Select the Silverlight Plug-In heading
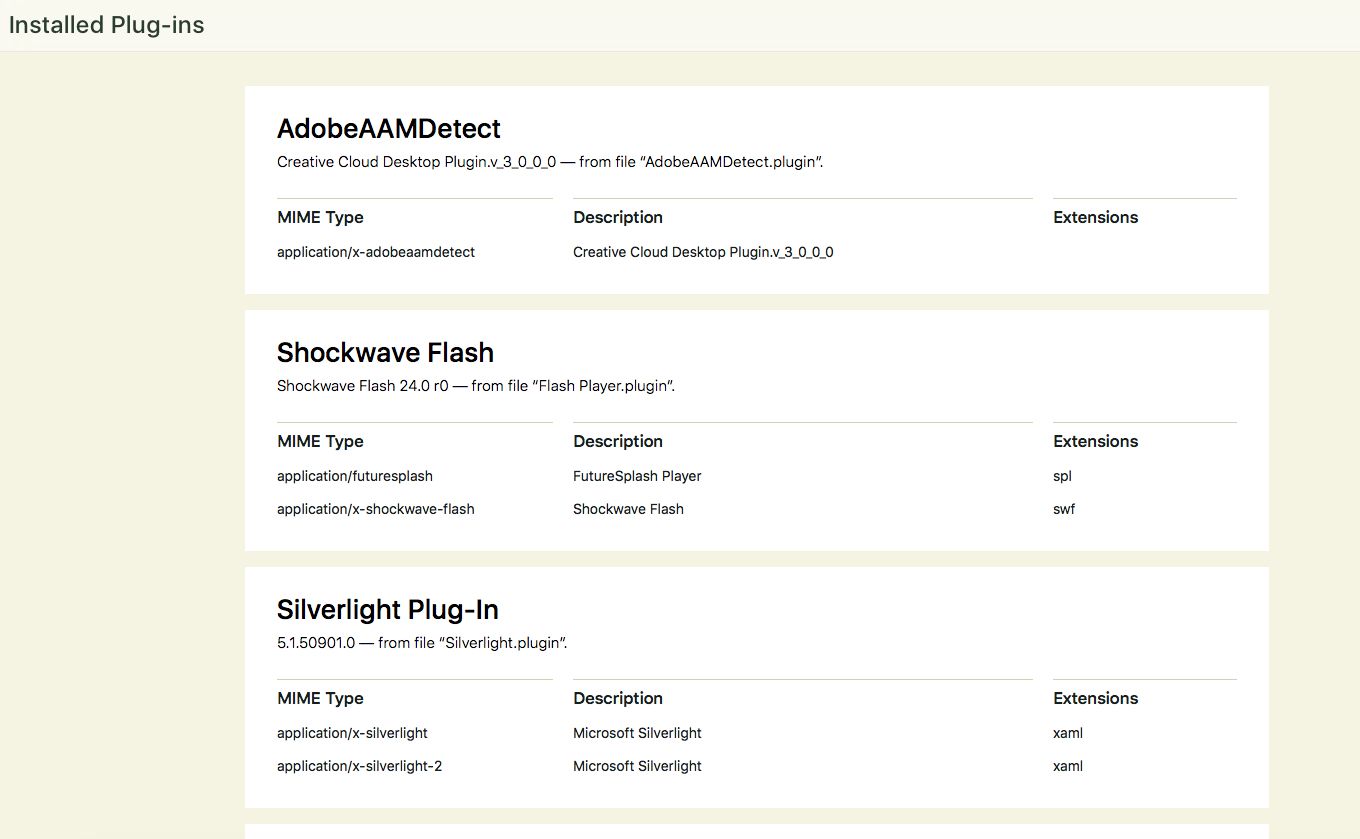Screen dimensions: 1360x839 (x=388, y=610)
